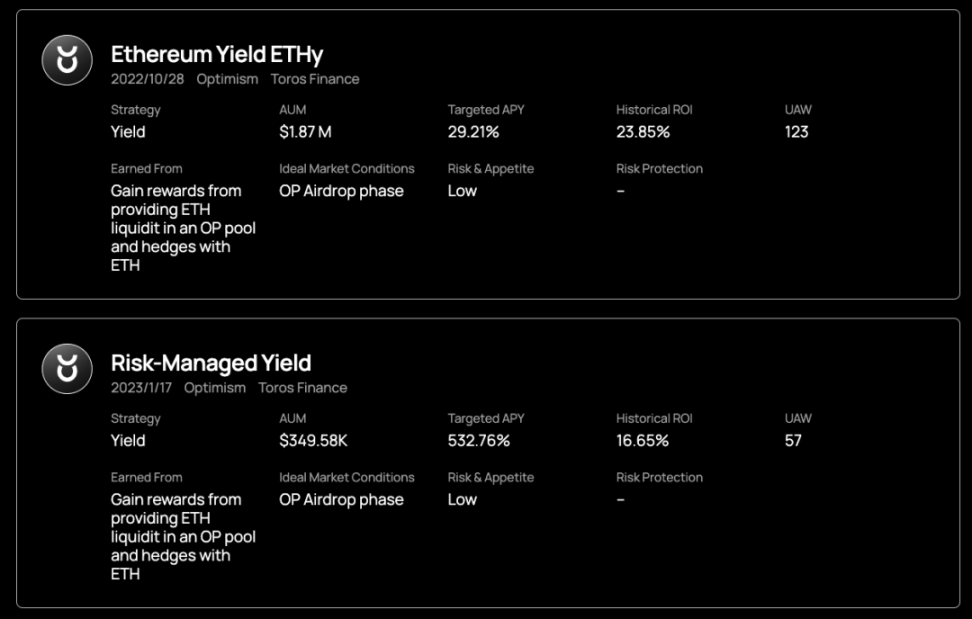Click the Toros logo on Ethereum Yield ETHy card
The height and width of the screenshot is (619, 972).
(67, 60)
